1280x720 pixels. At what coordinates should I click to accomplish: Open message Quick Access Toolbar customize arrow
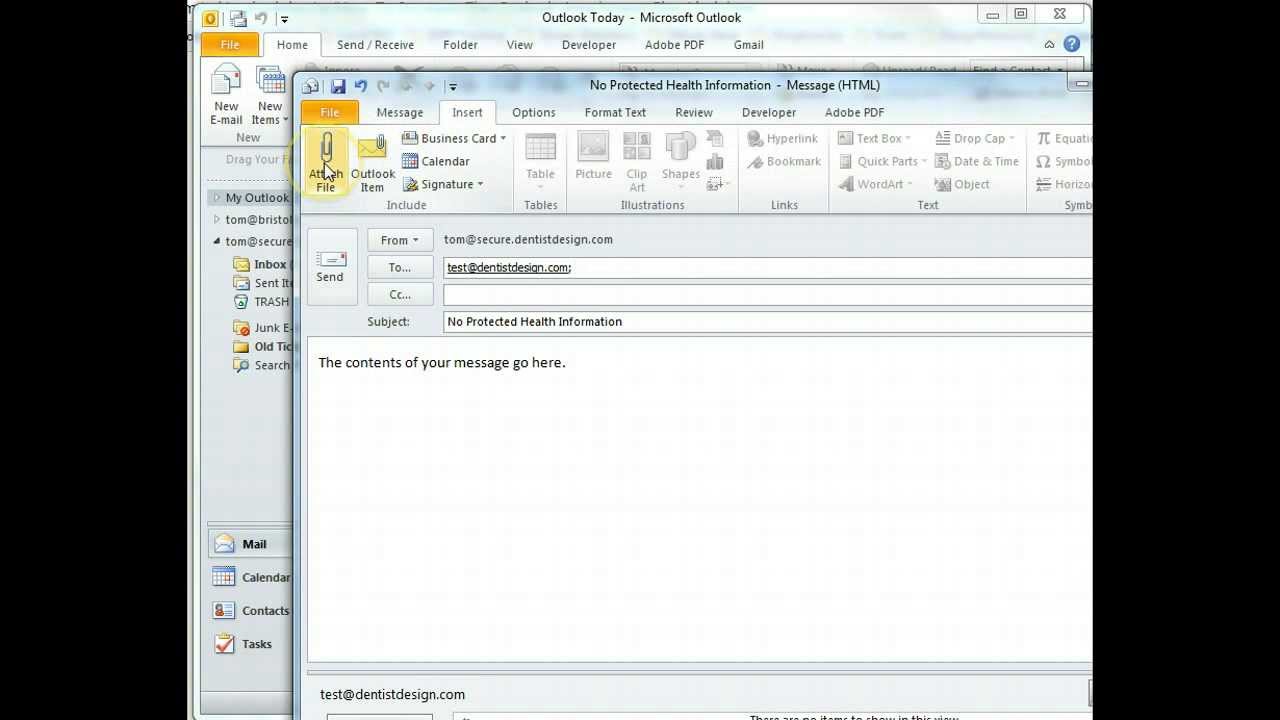452,86
